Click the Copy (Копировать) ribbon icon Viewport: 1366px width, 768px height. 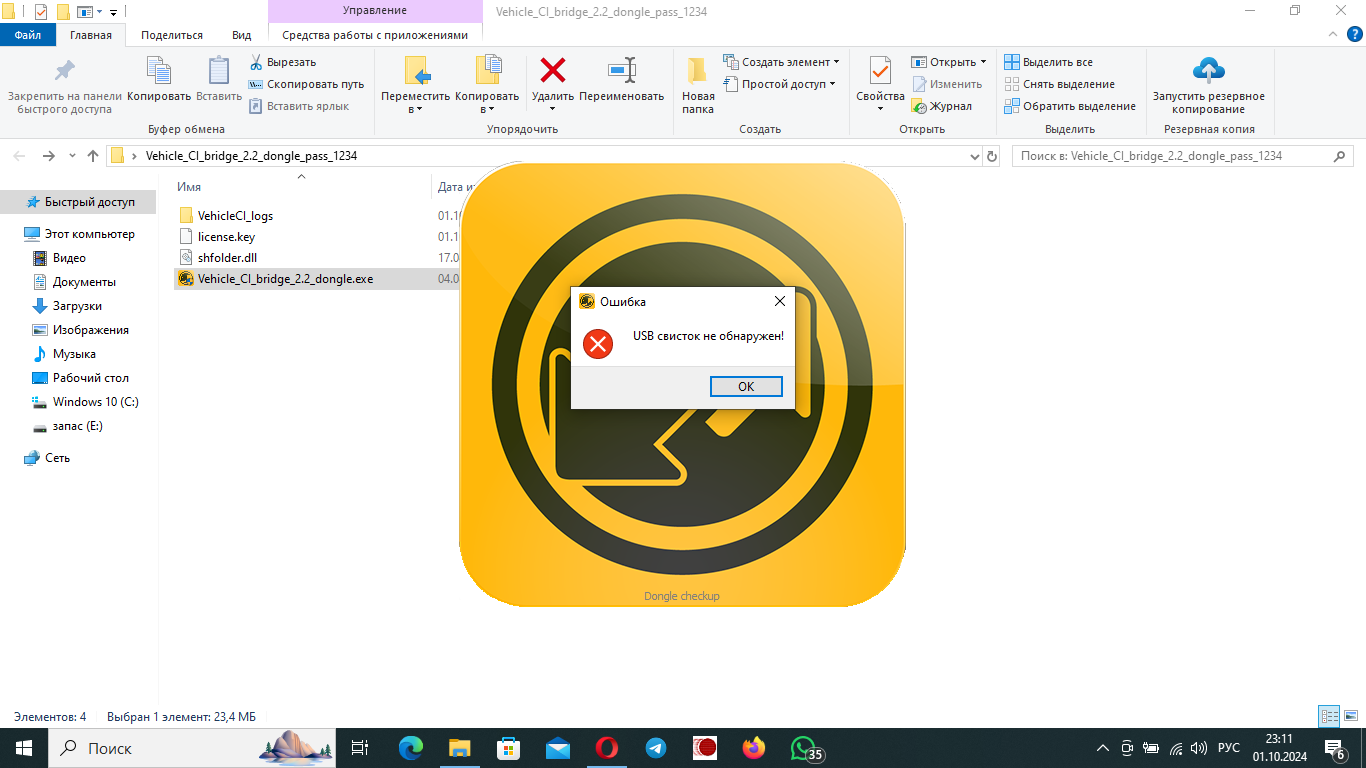coord(159,72)
